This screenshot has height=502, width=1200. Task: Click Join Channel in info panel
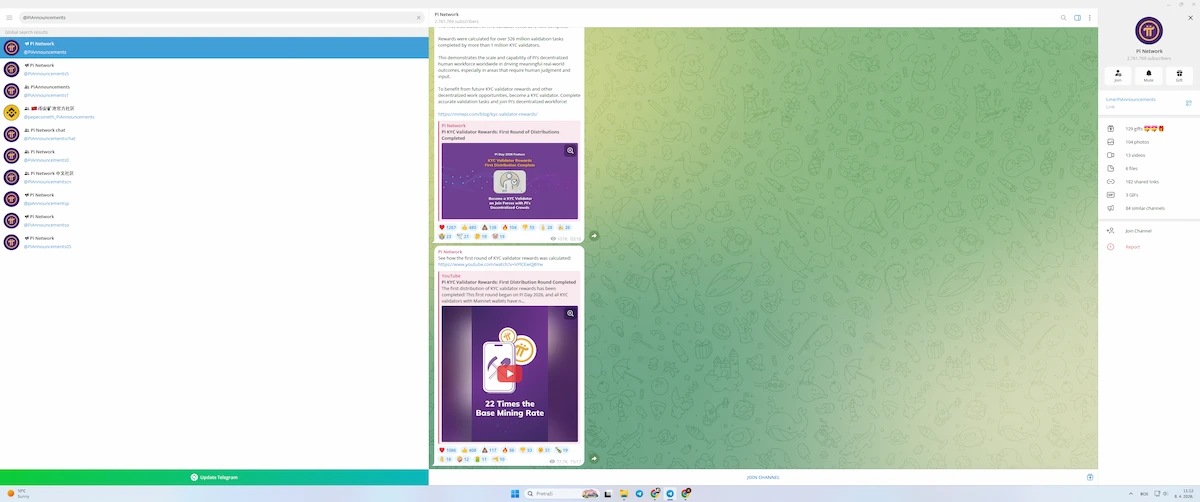1149,231
